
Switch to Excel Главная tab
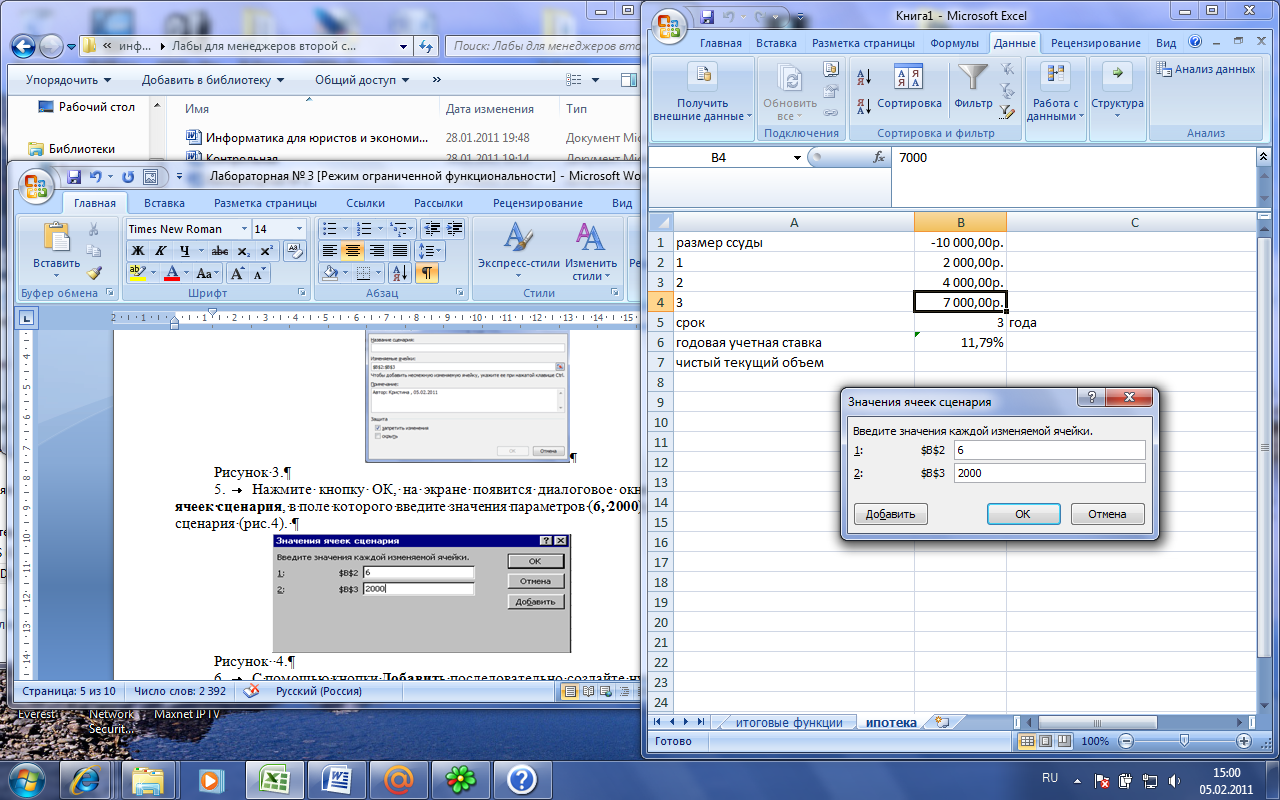720,43
